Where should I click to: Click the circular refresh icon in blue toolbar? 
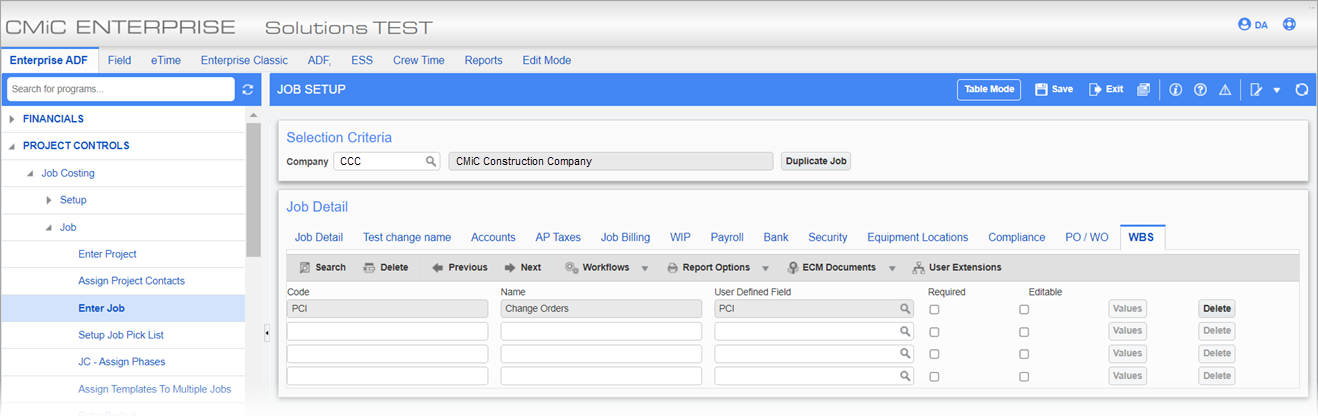1302,89
